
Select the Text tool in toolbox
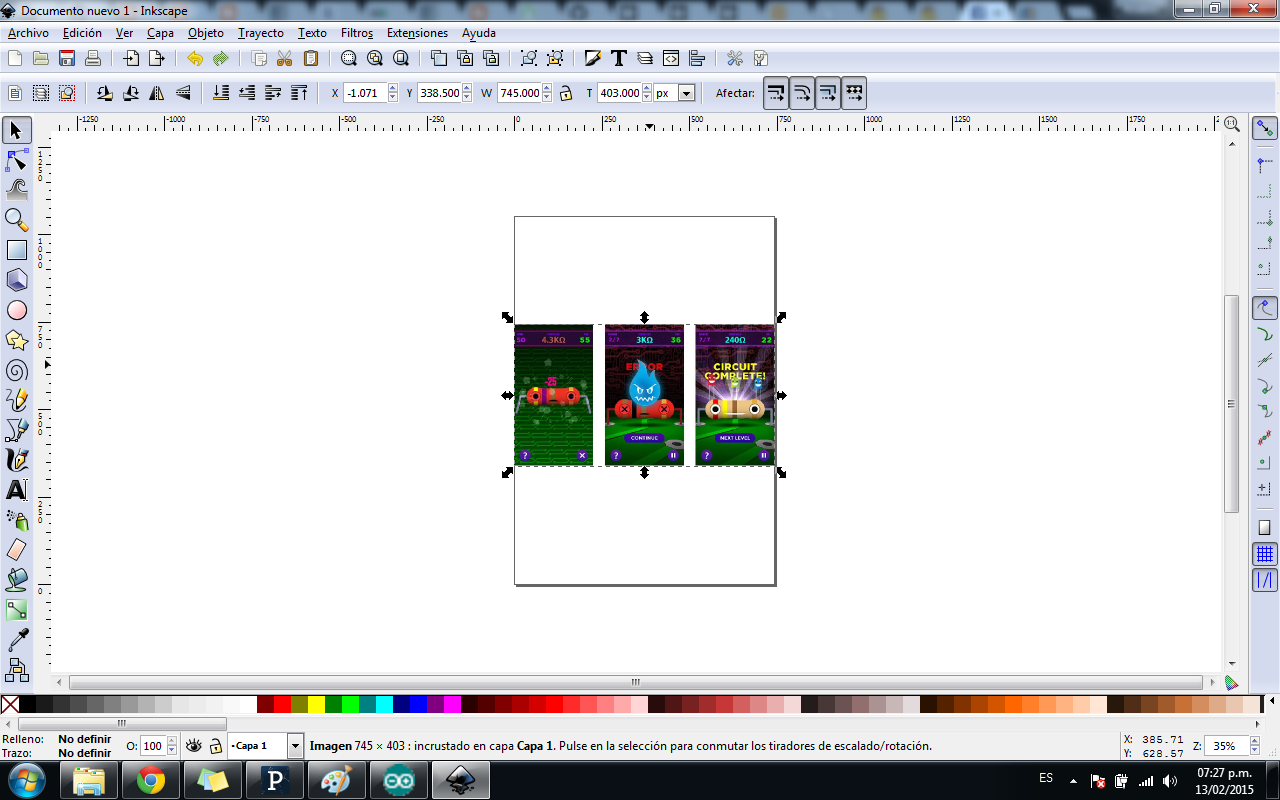(17, 490)
